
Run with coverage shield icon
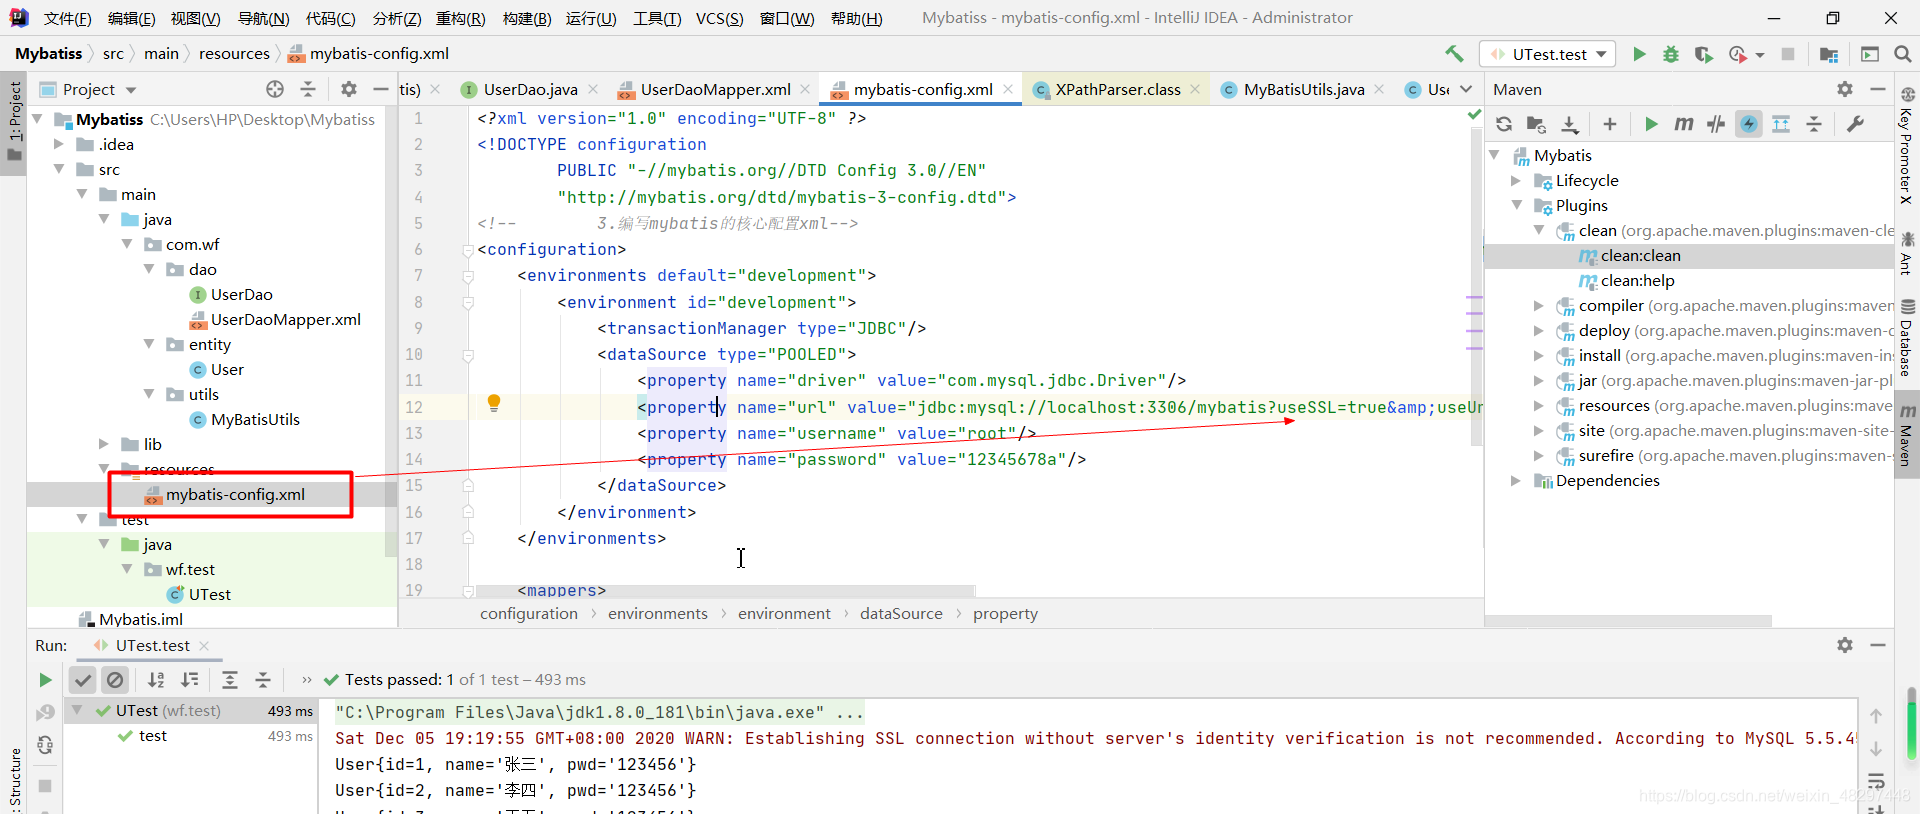(x=1704, y=54)
